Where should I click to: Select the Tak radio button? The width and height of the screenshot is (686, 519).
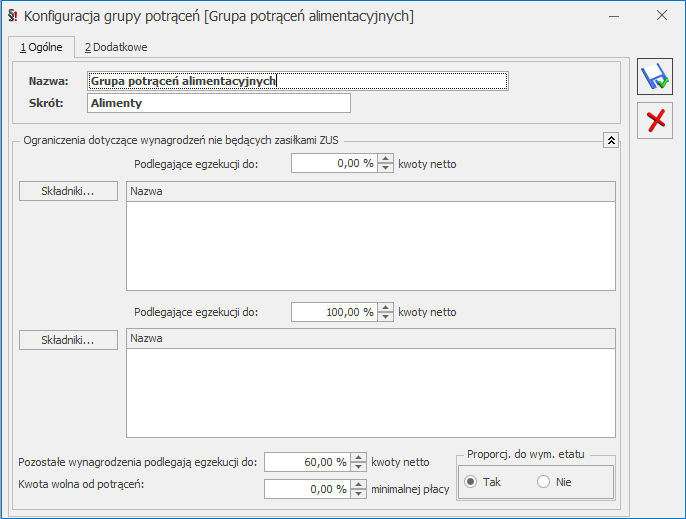pyautogui.click(x=471, y=482)
